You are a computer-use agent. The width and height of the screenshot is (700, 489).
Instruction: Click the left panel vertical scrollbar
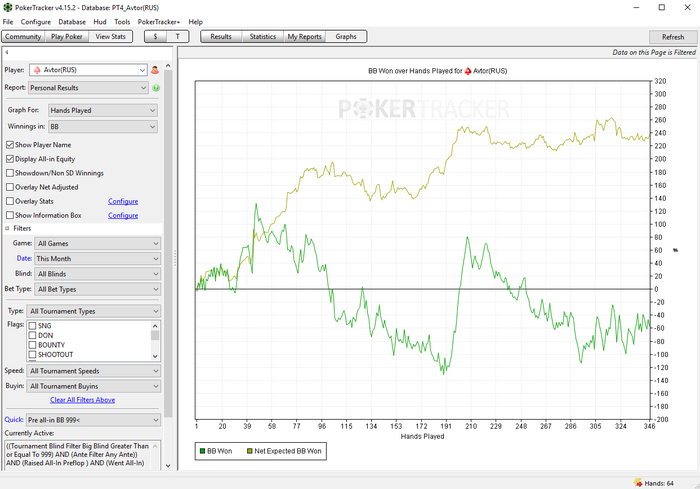168,243
